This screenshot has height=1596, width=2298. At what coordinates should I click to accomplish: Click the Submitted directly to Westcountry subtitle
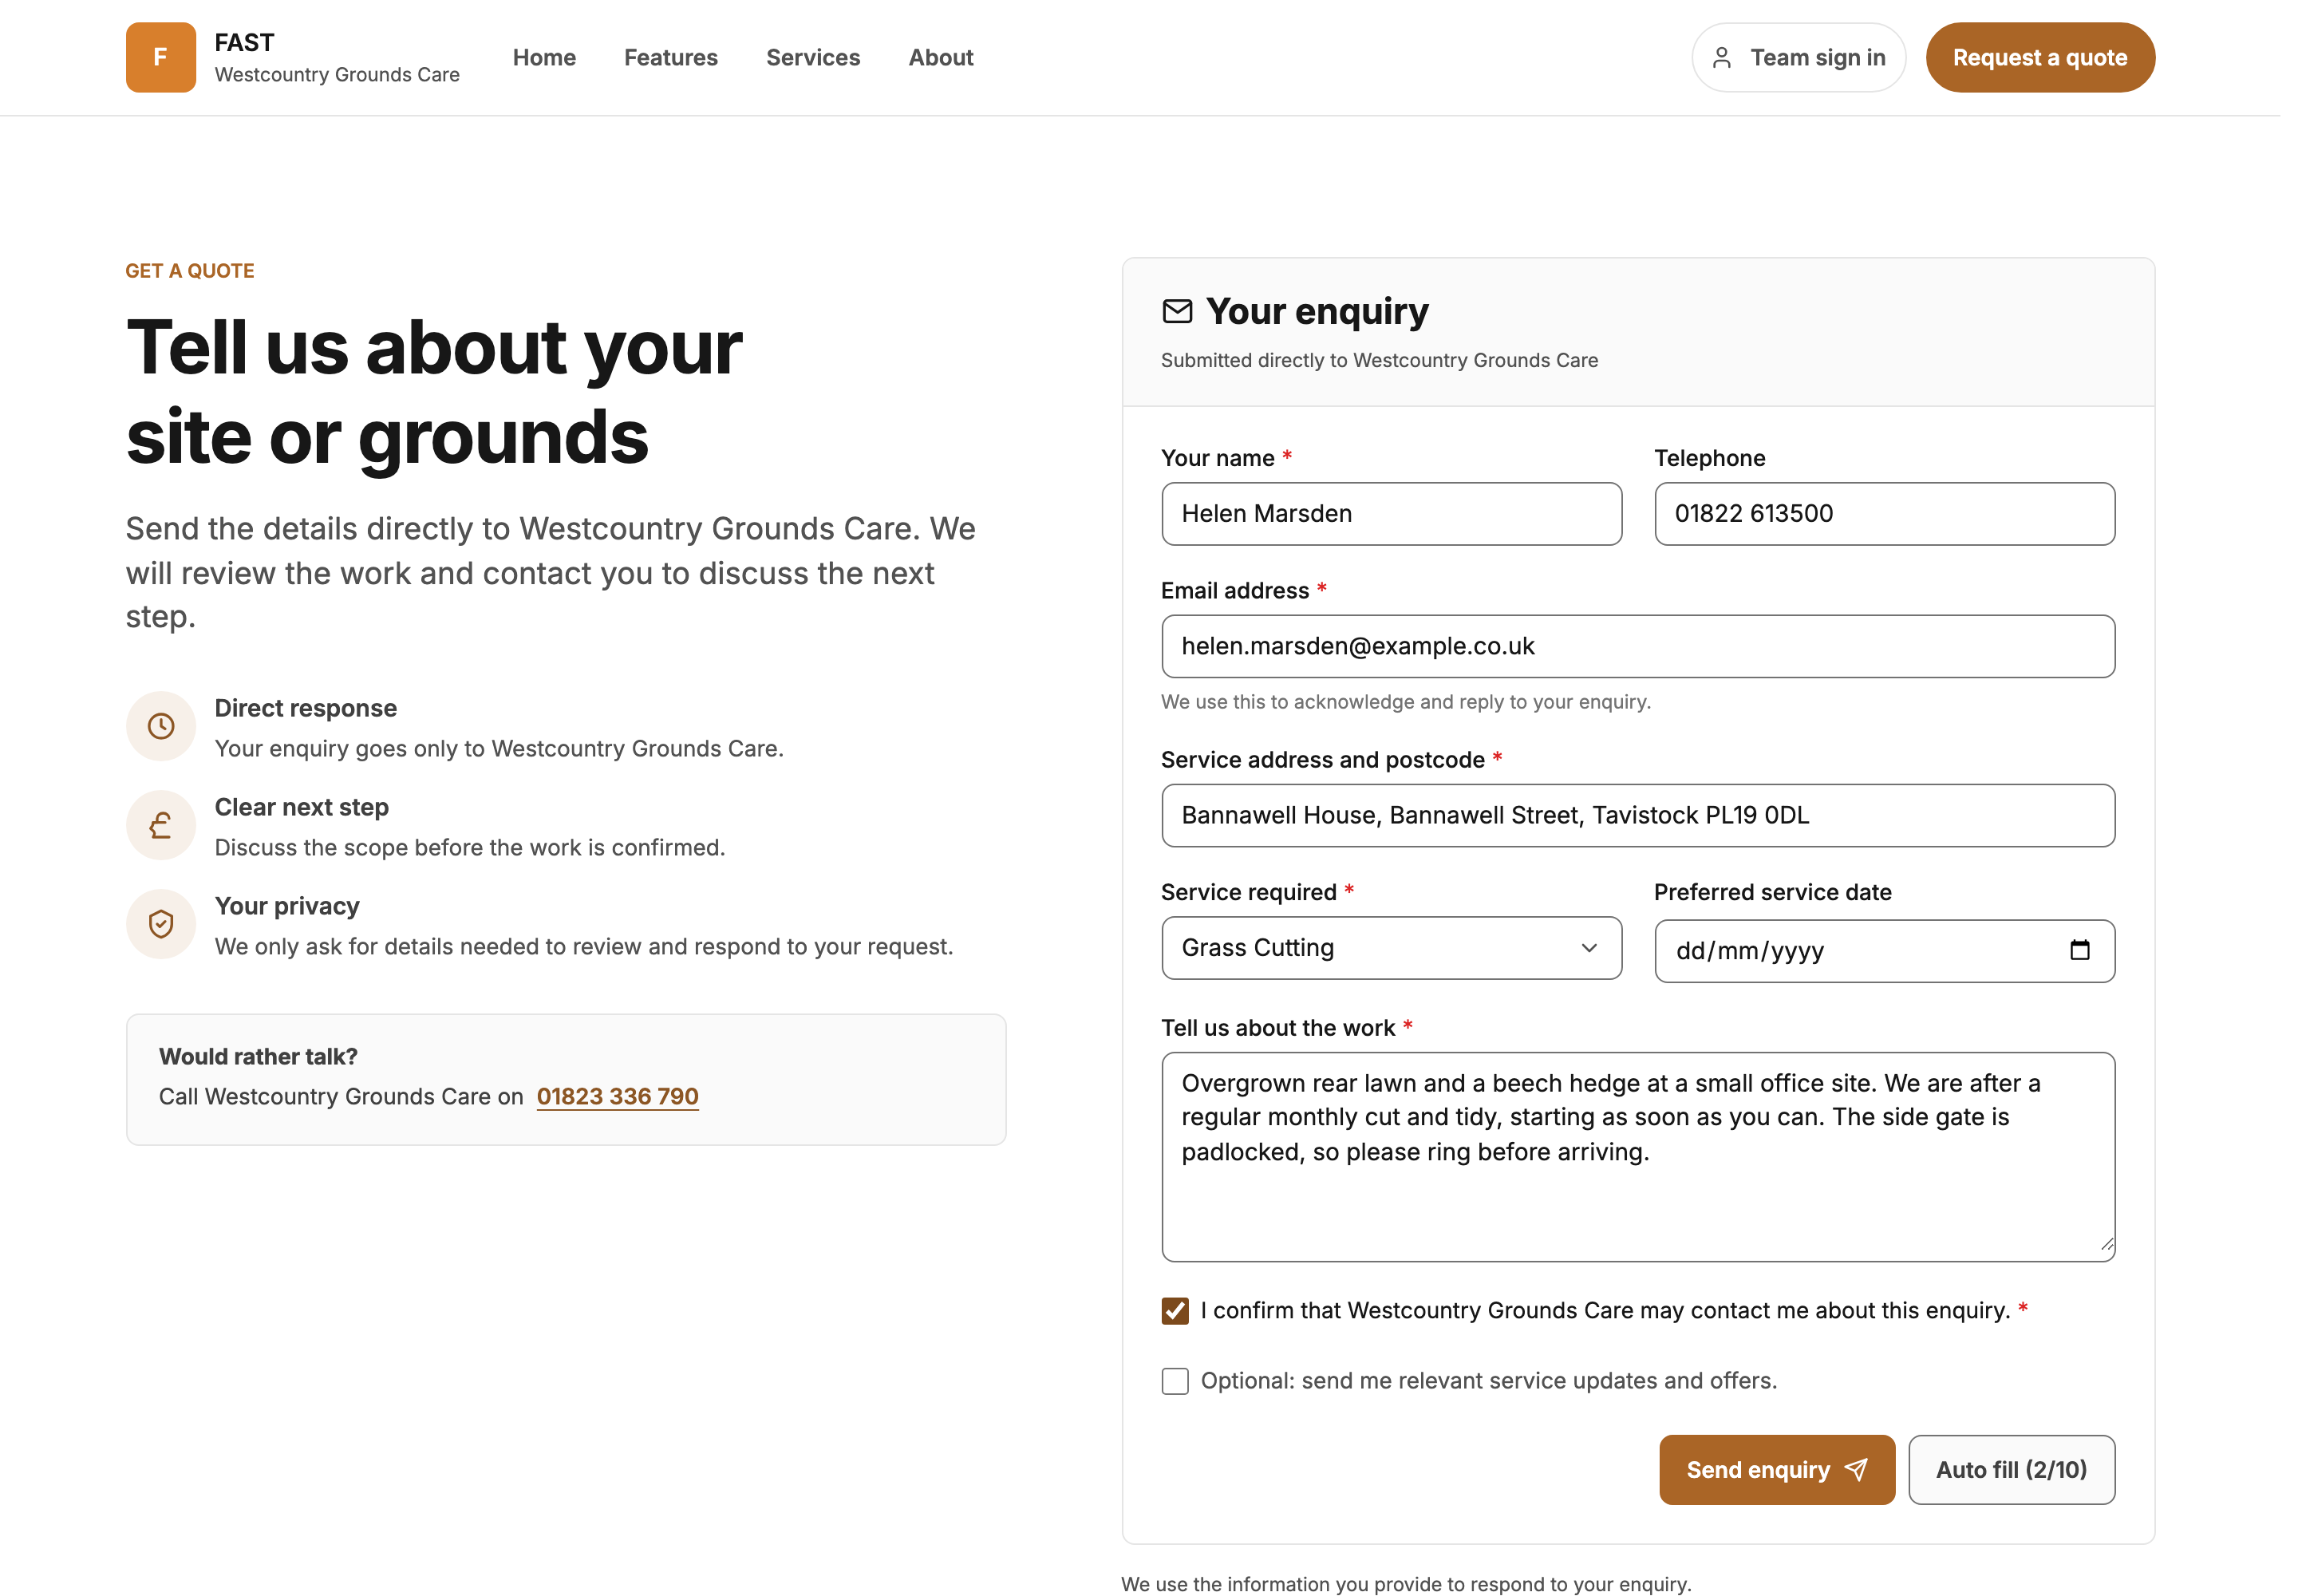tap(1379, 360)
